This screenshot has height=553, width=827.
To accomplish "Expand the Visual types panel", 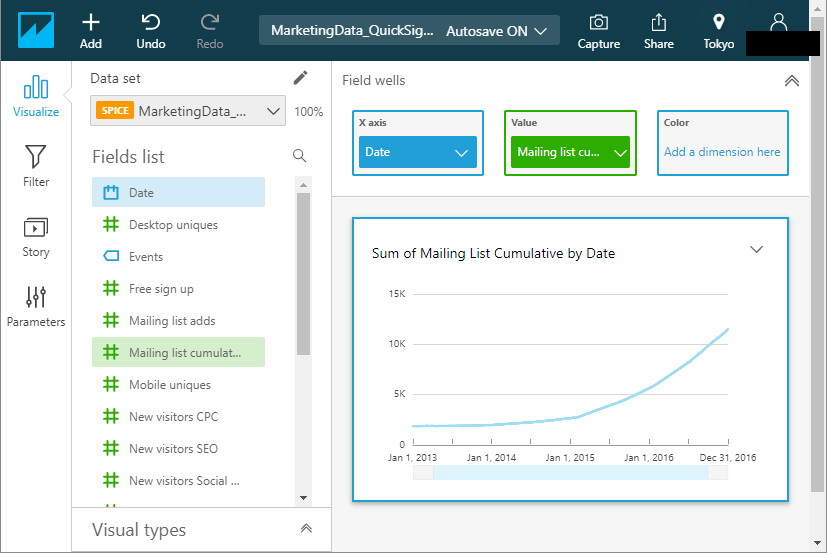I will coord(306,529).
